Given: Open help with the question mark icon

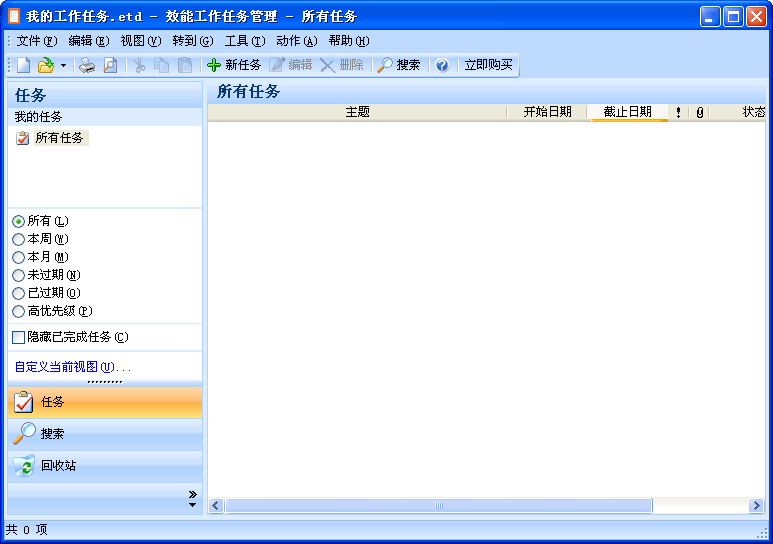Looking at the screenshot, I should pyautogui.click(x=442, y=65).
